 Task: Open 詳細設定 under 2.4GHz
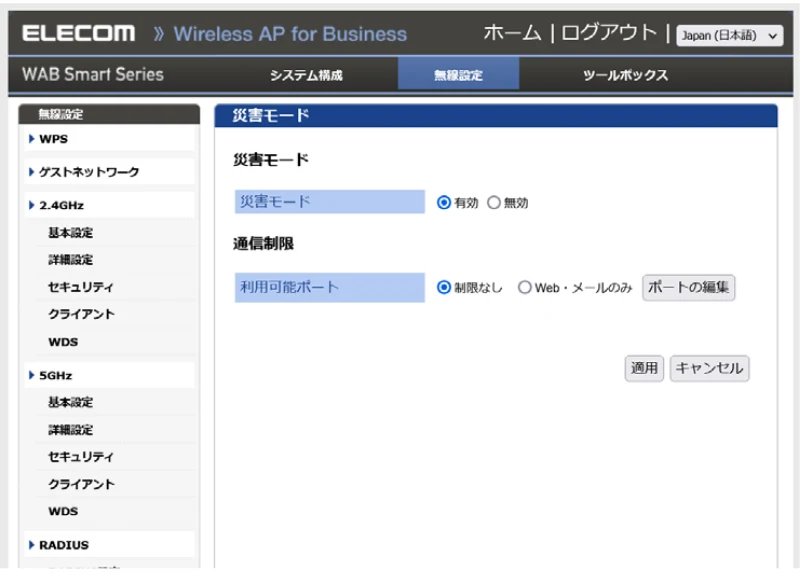(x=70, y=260)
